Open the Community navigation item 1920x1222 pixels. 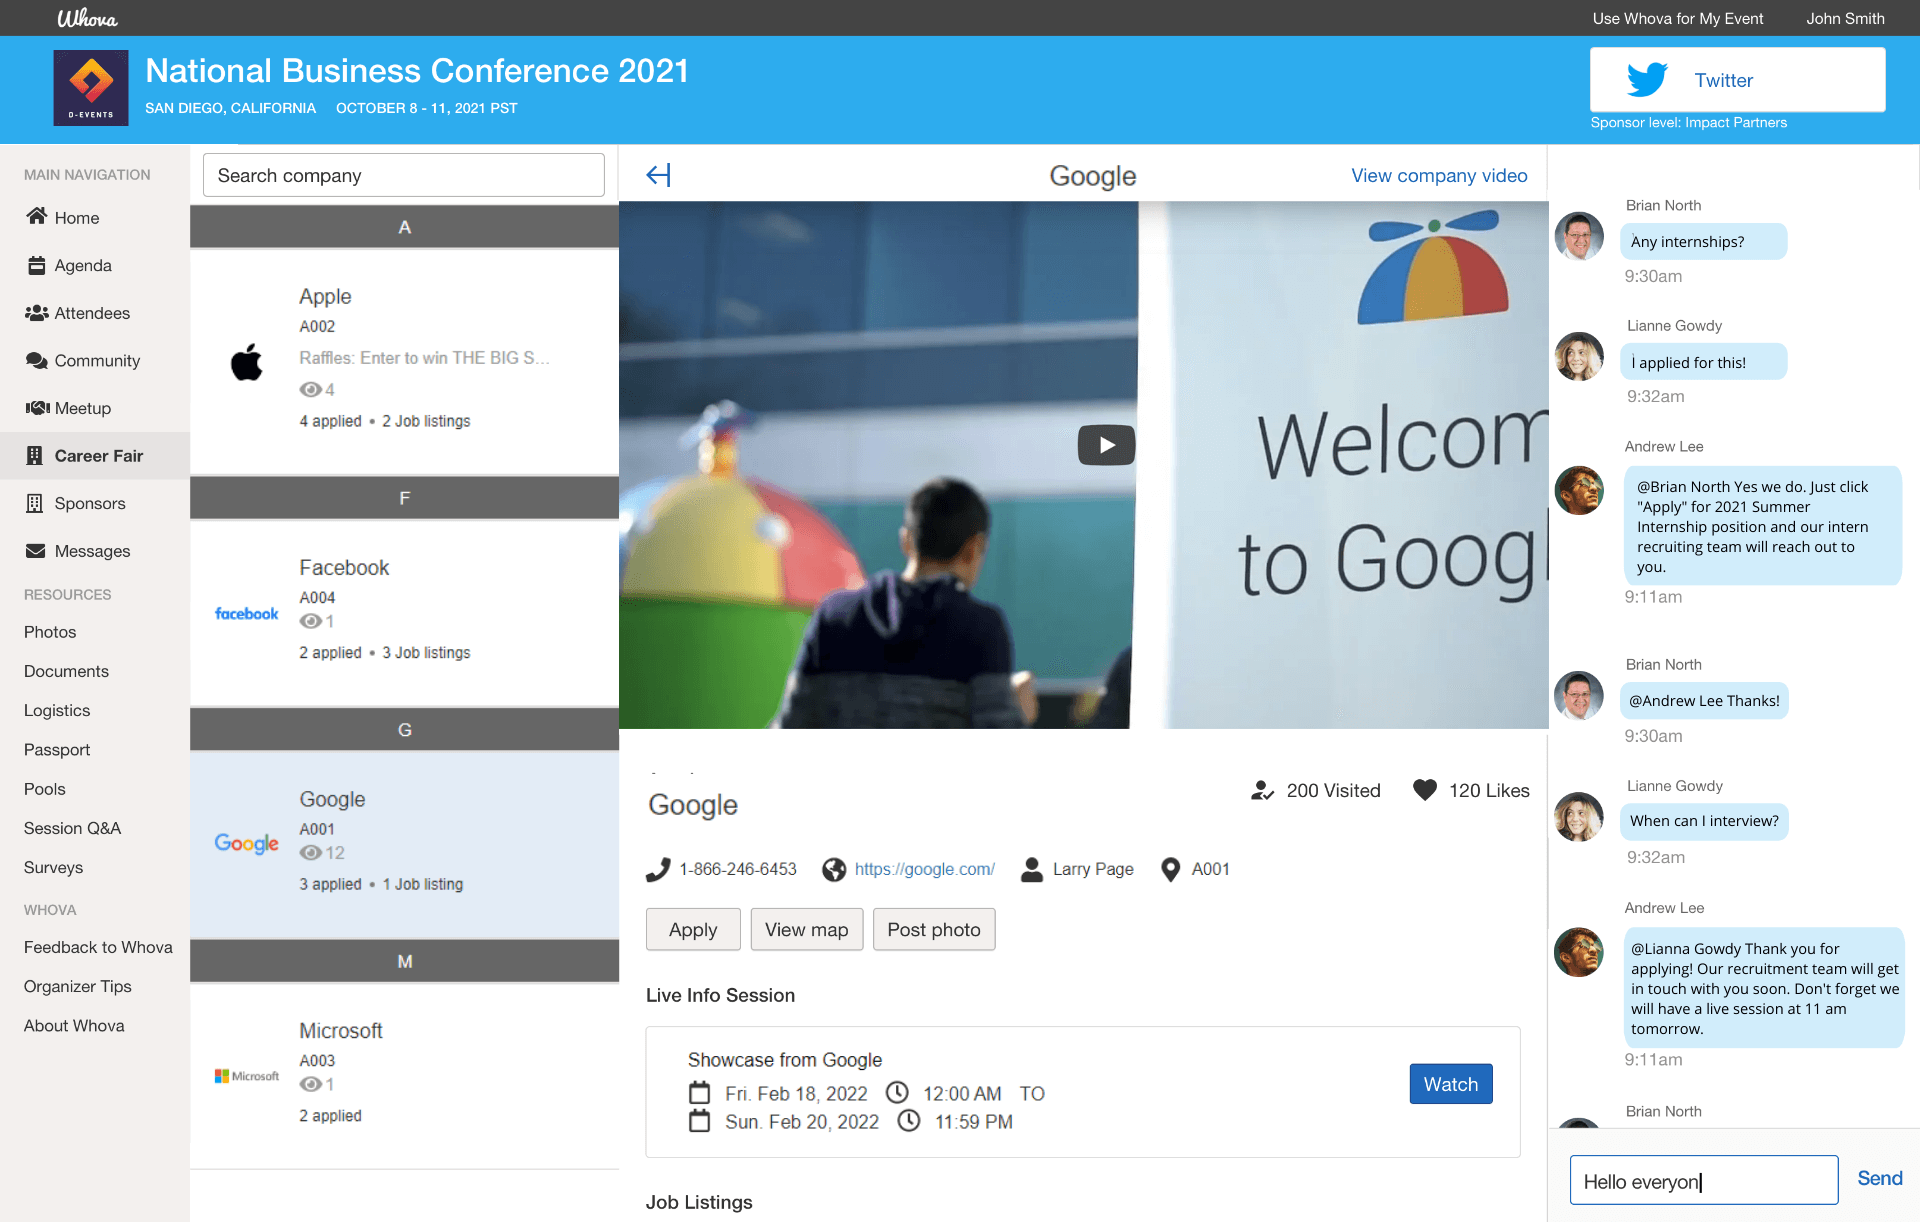(97, 360)
